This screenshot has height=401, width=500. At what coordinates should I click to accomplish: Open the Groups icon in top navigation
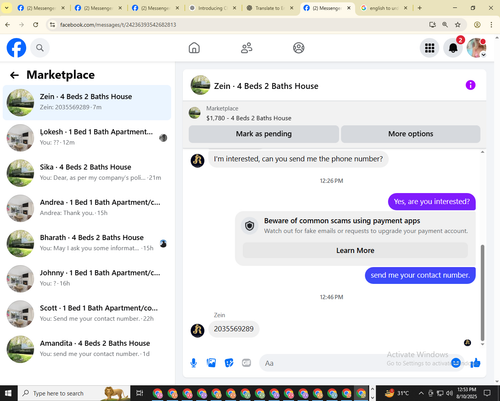click(x=299, y=48)
